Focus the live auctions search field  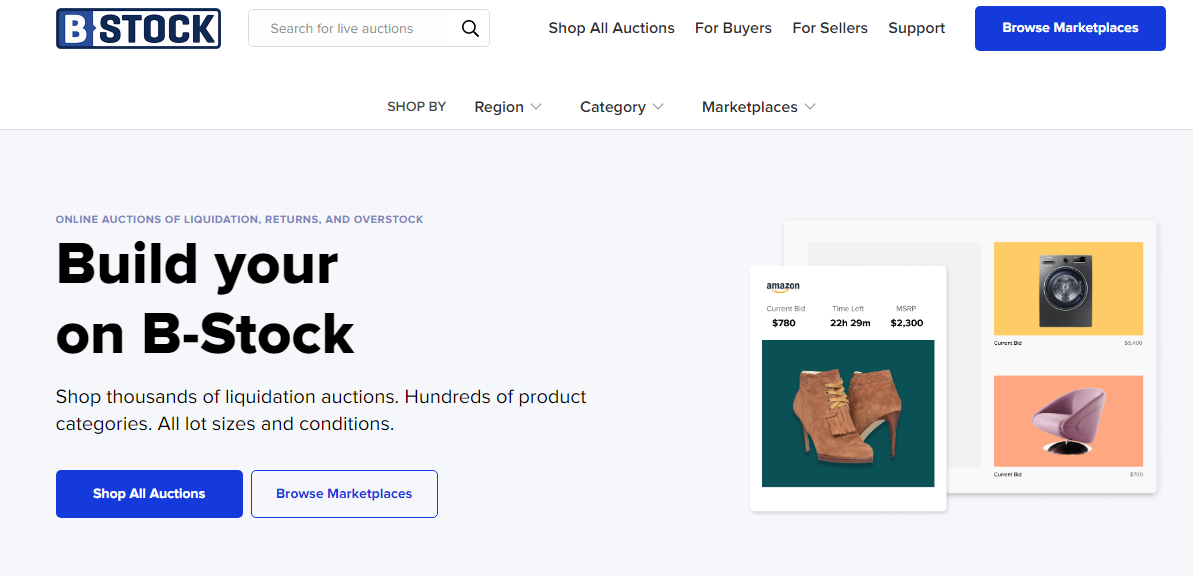[x=355, y=29]
